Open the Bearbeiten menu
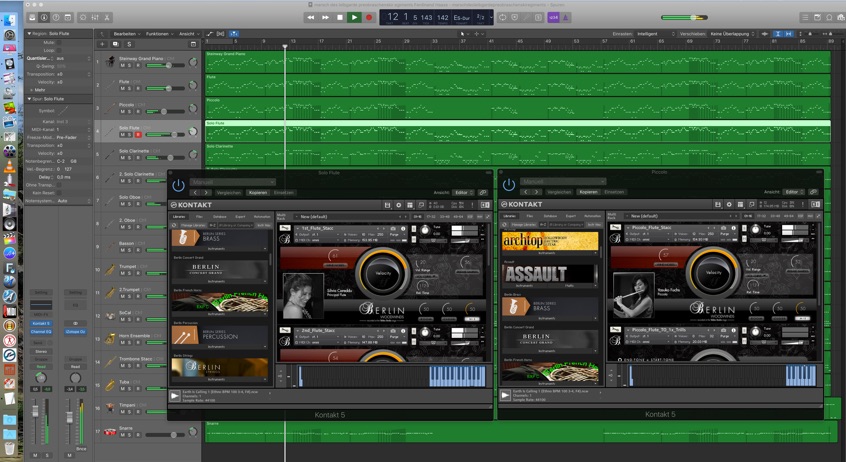The width and height of the screenshot is (846, 462). (127, 33)
